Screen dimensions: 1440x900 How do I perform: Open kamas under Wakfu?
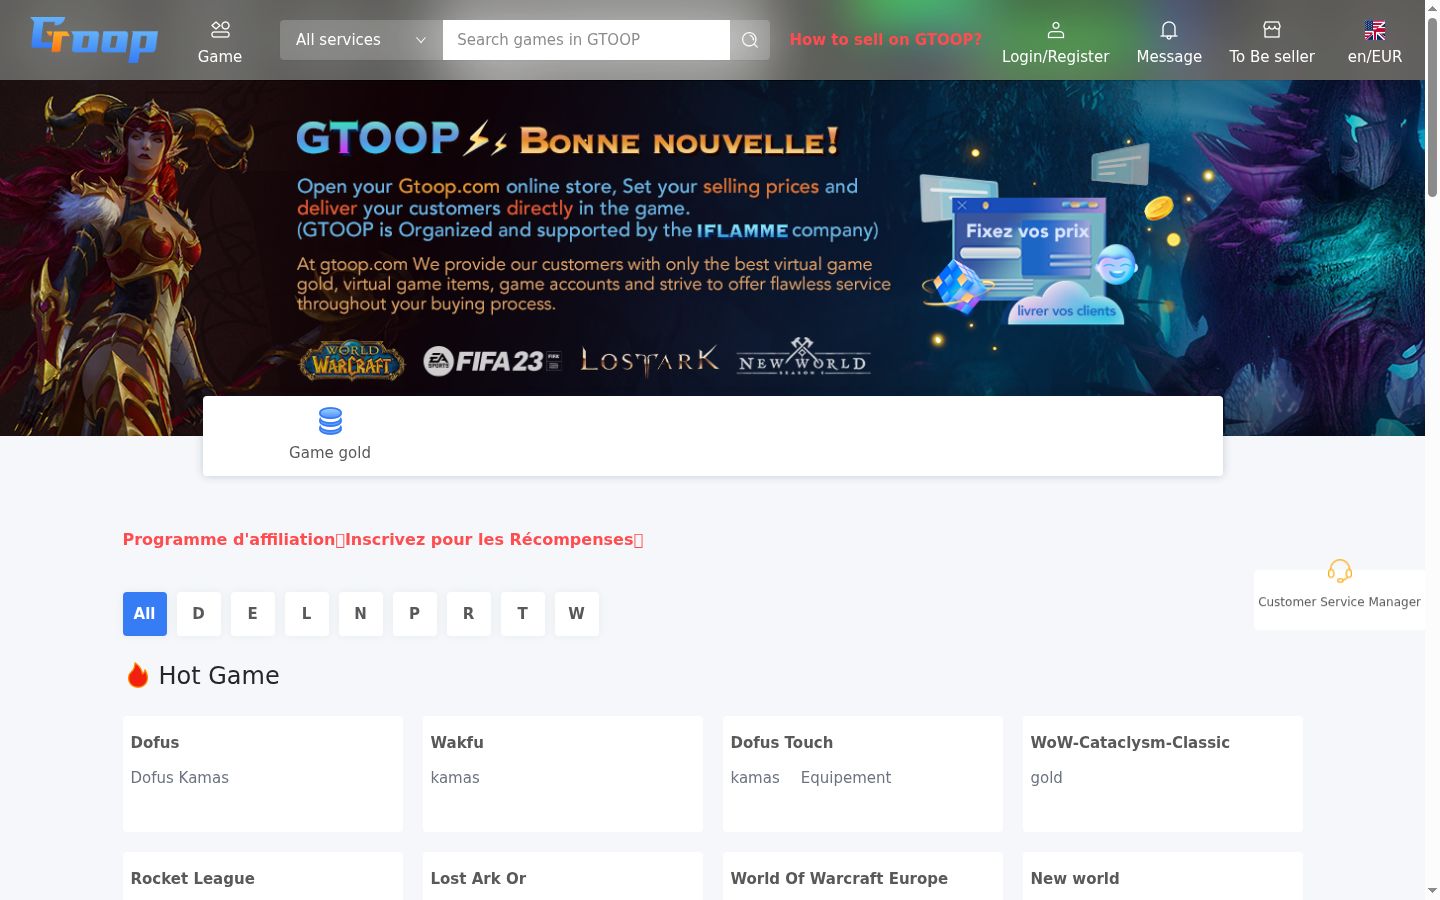455,778
